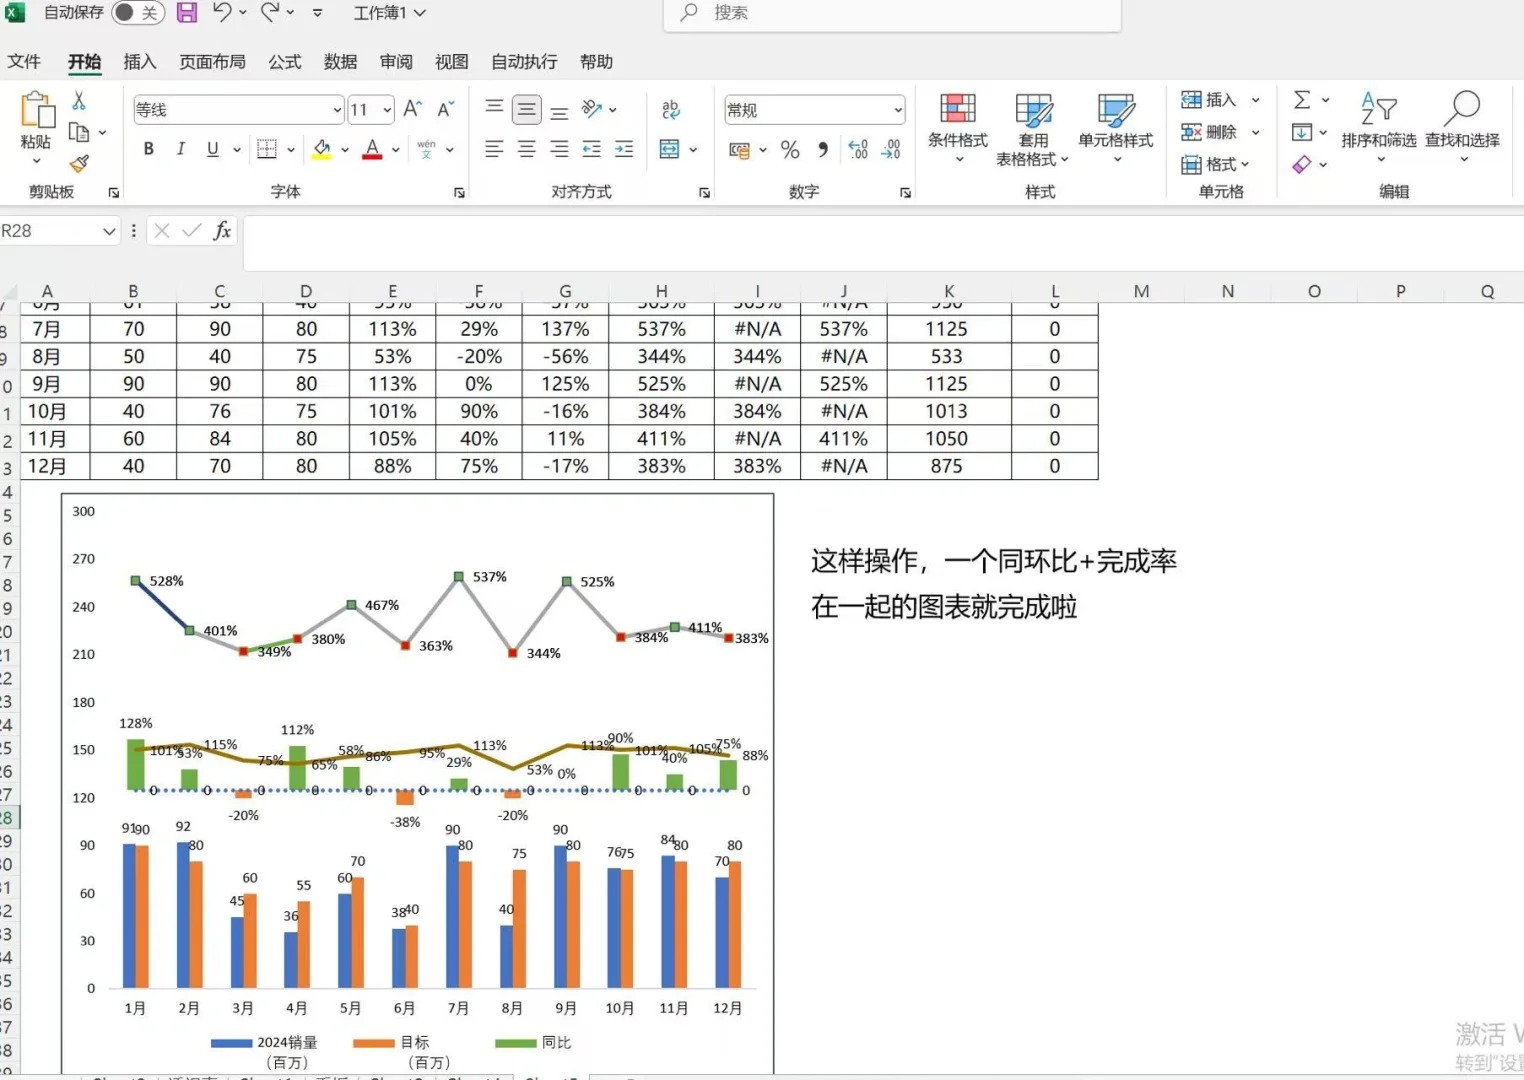
Task: Apply the red font color
Action: click(x=372, y=149)
